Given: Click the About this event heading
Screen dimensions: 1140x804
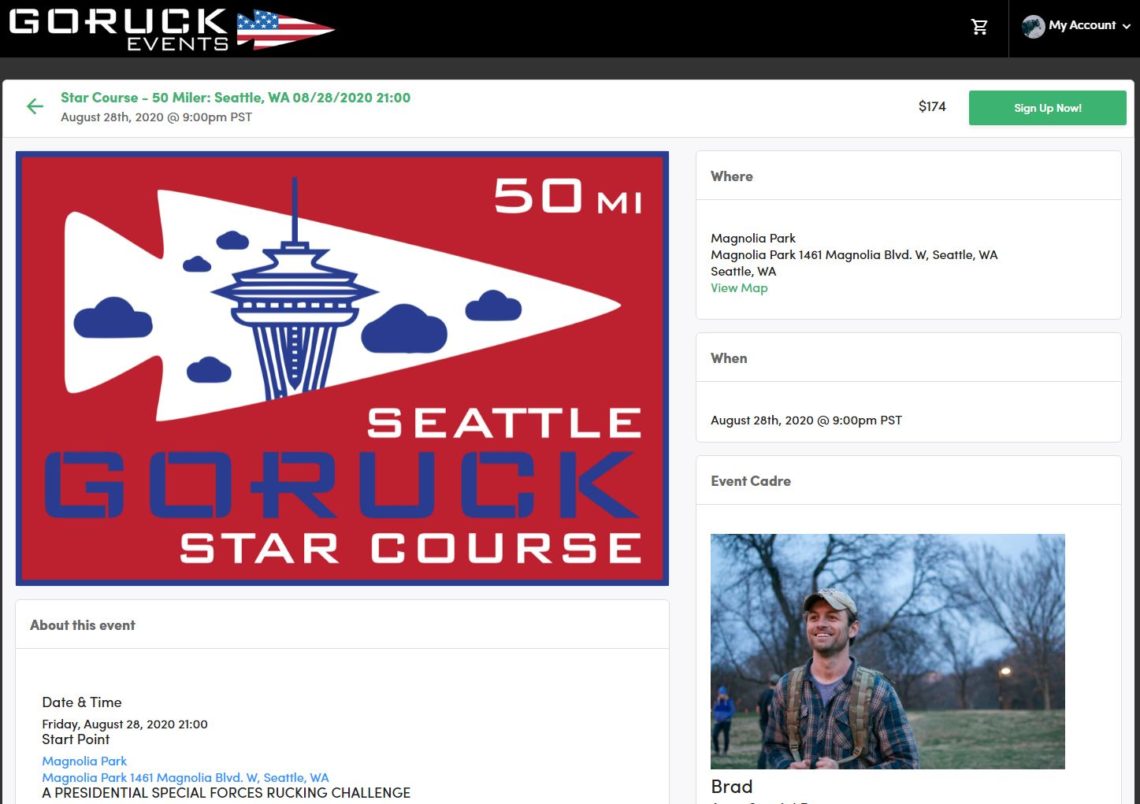Looking at the screenshot, I should tap(82, 625).
